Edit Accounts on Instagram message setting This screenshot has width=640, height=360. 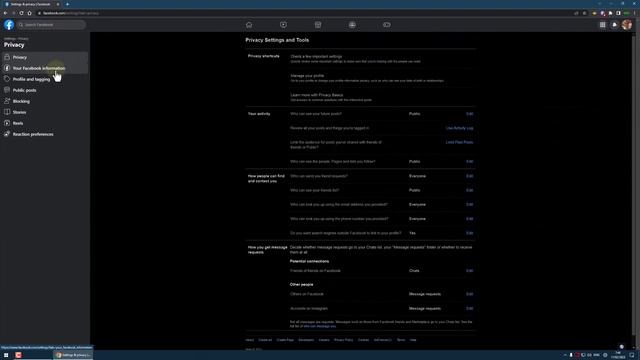tap(469, 309)
